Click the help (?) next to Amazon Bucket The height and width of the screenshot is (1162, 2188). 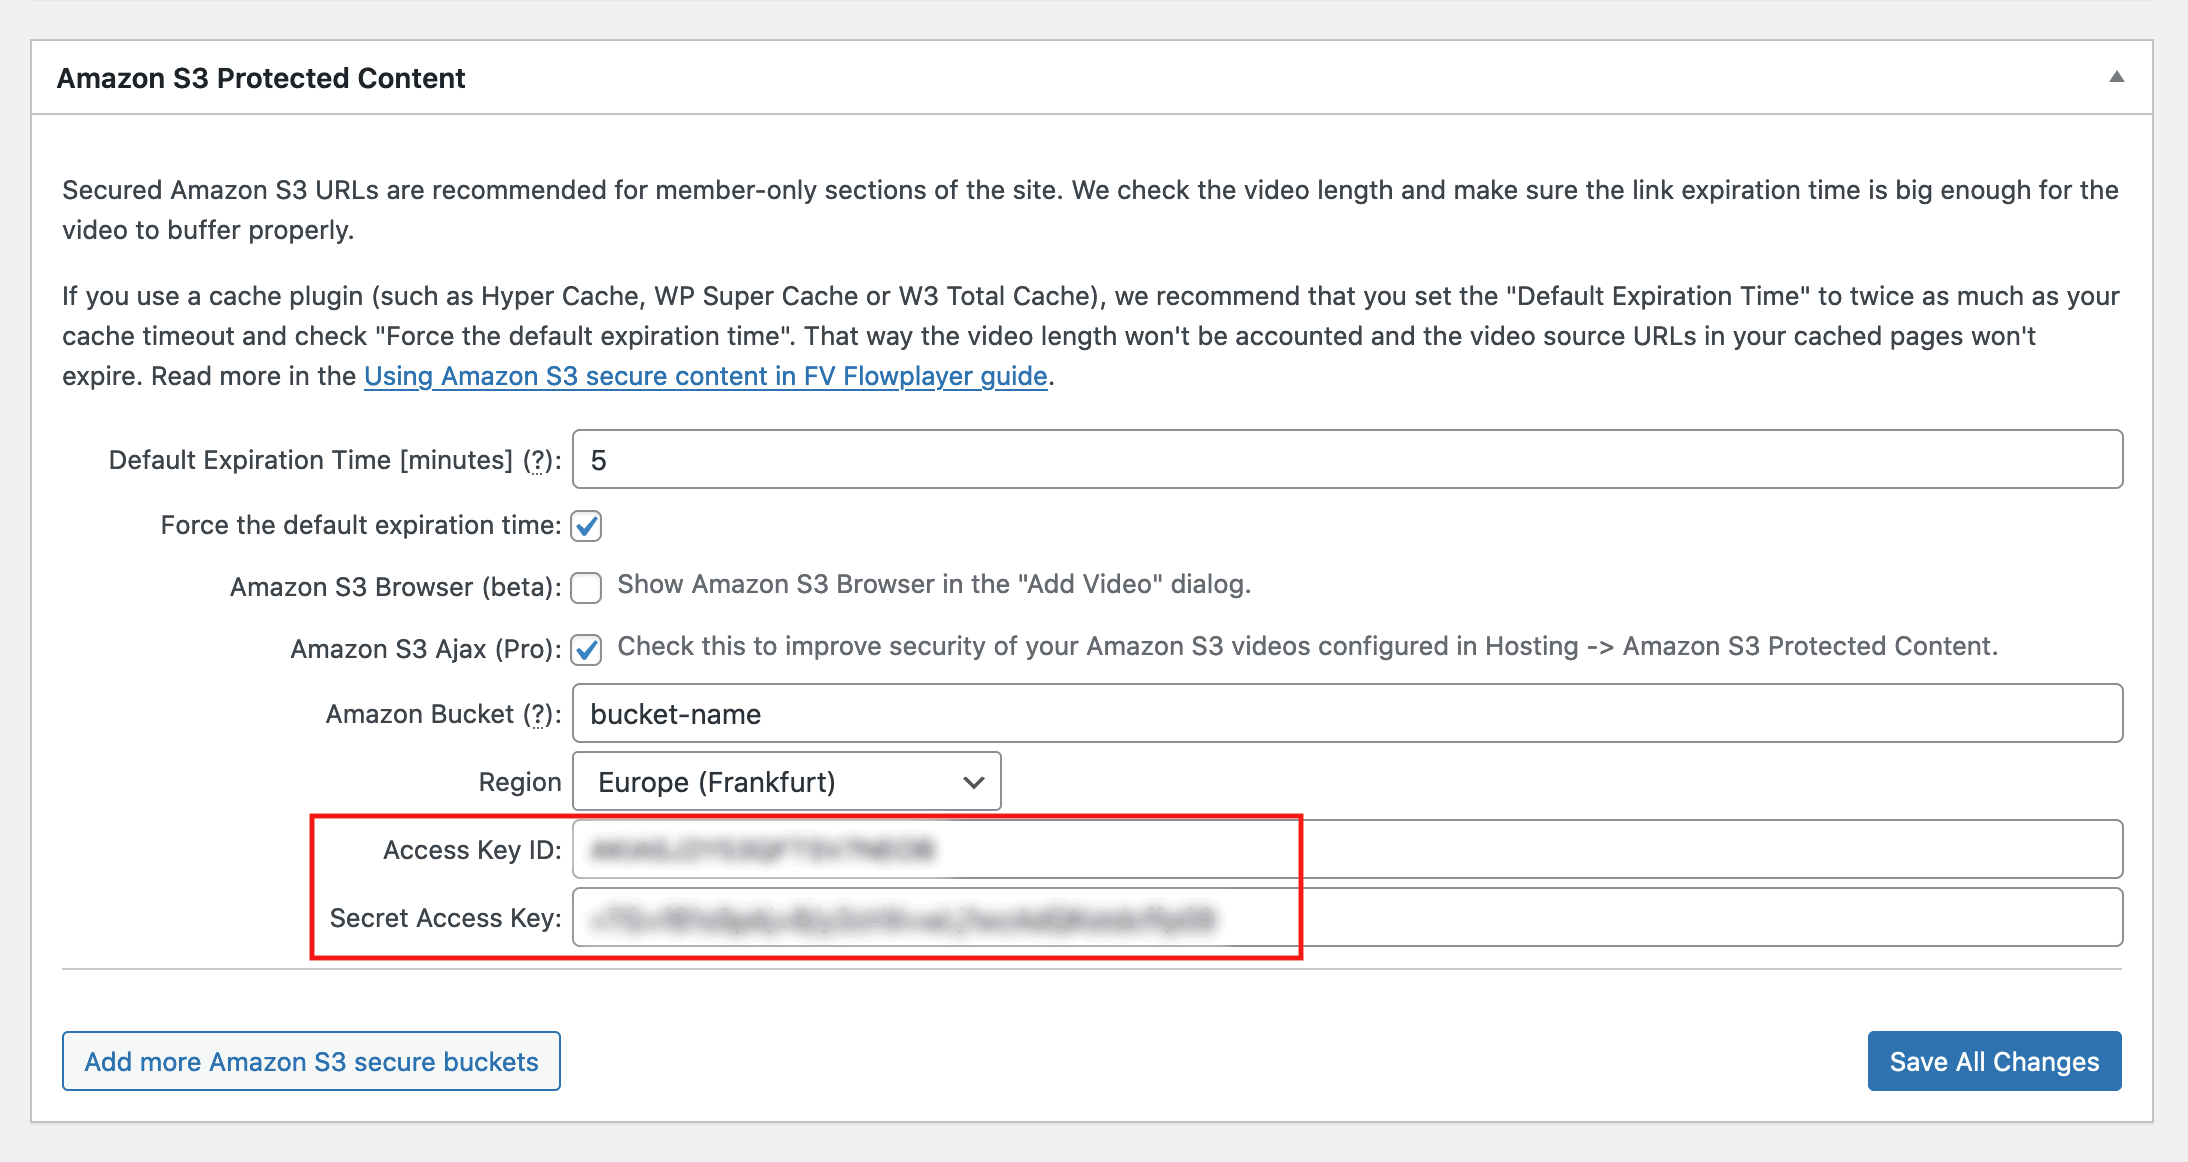[539, 714]
